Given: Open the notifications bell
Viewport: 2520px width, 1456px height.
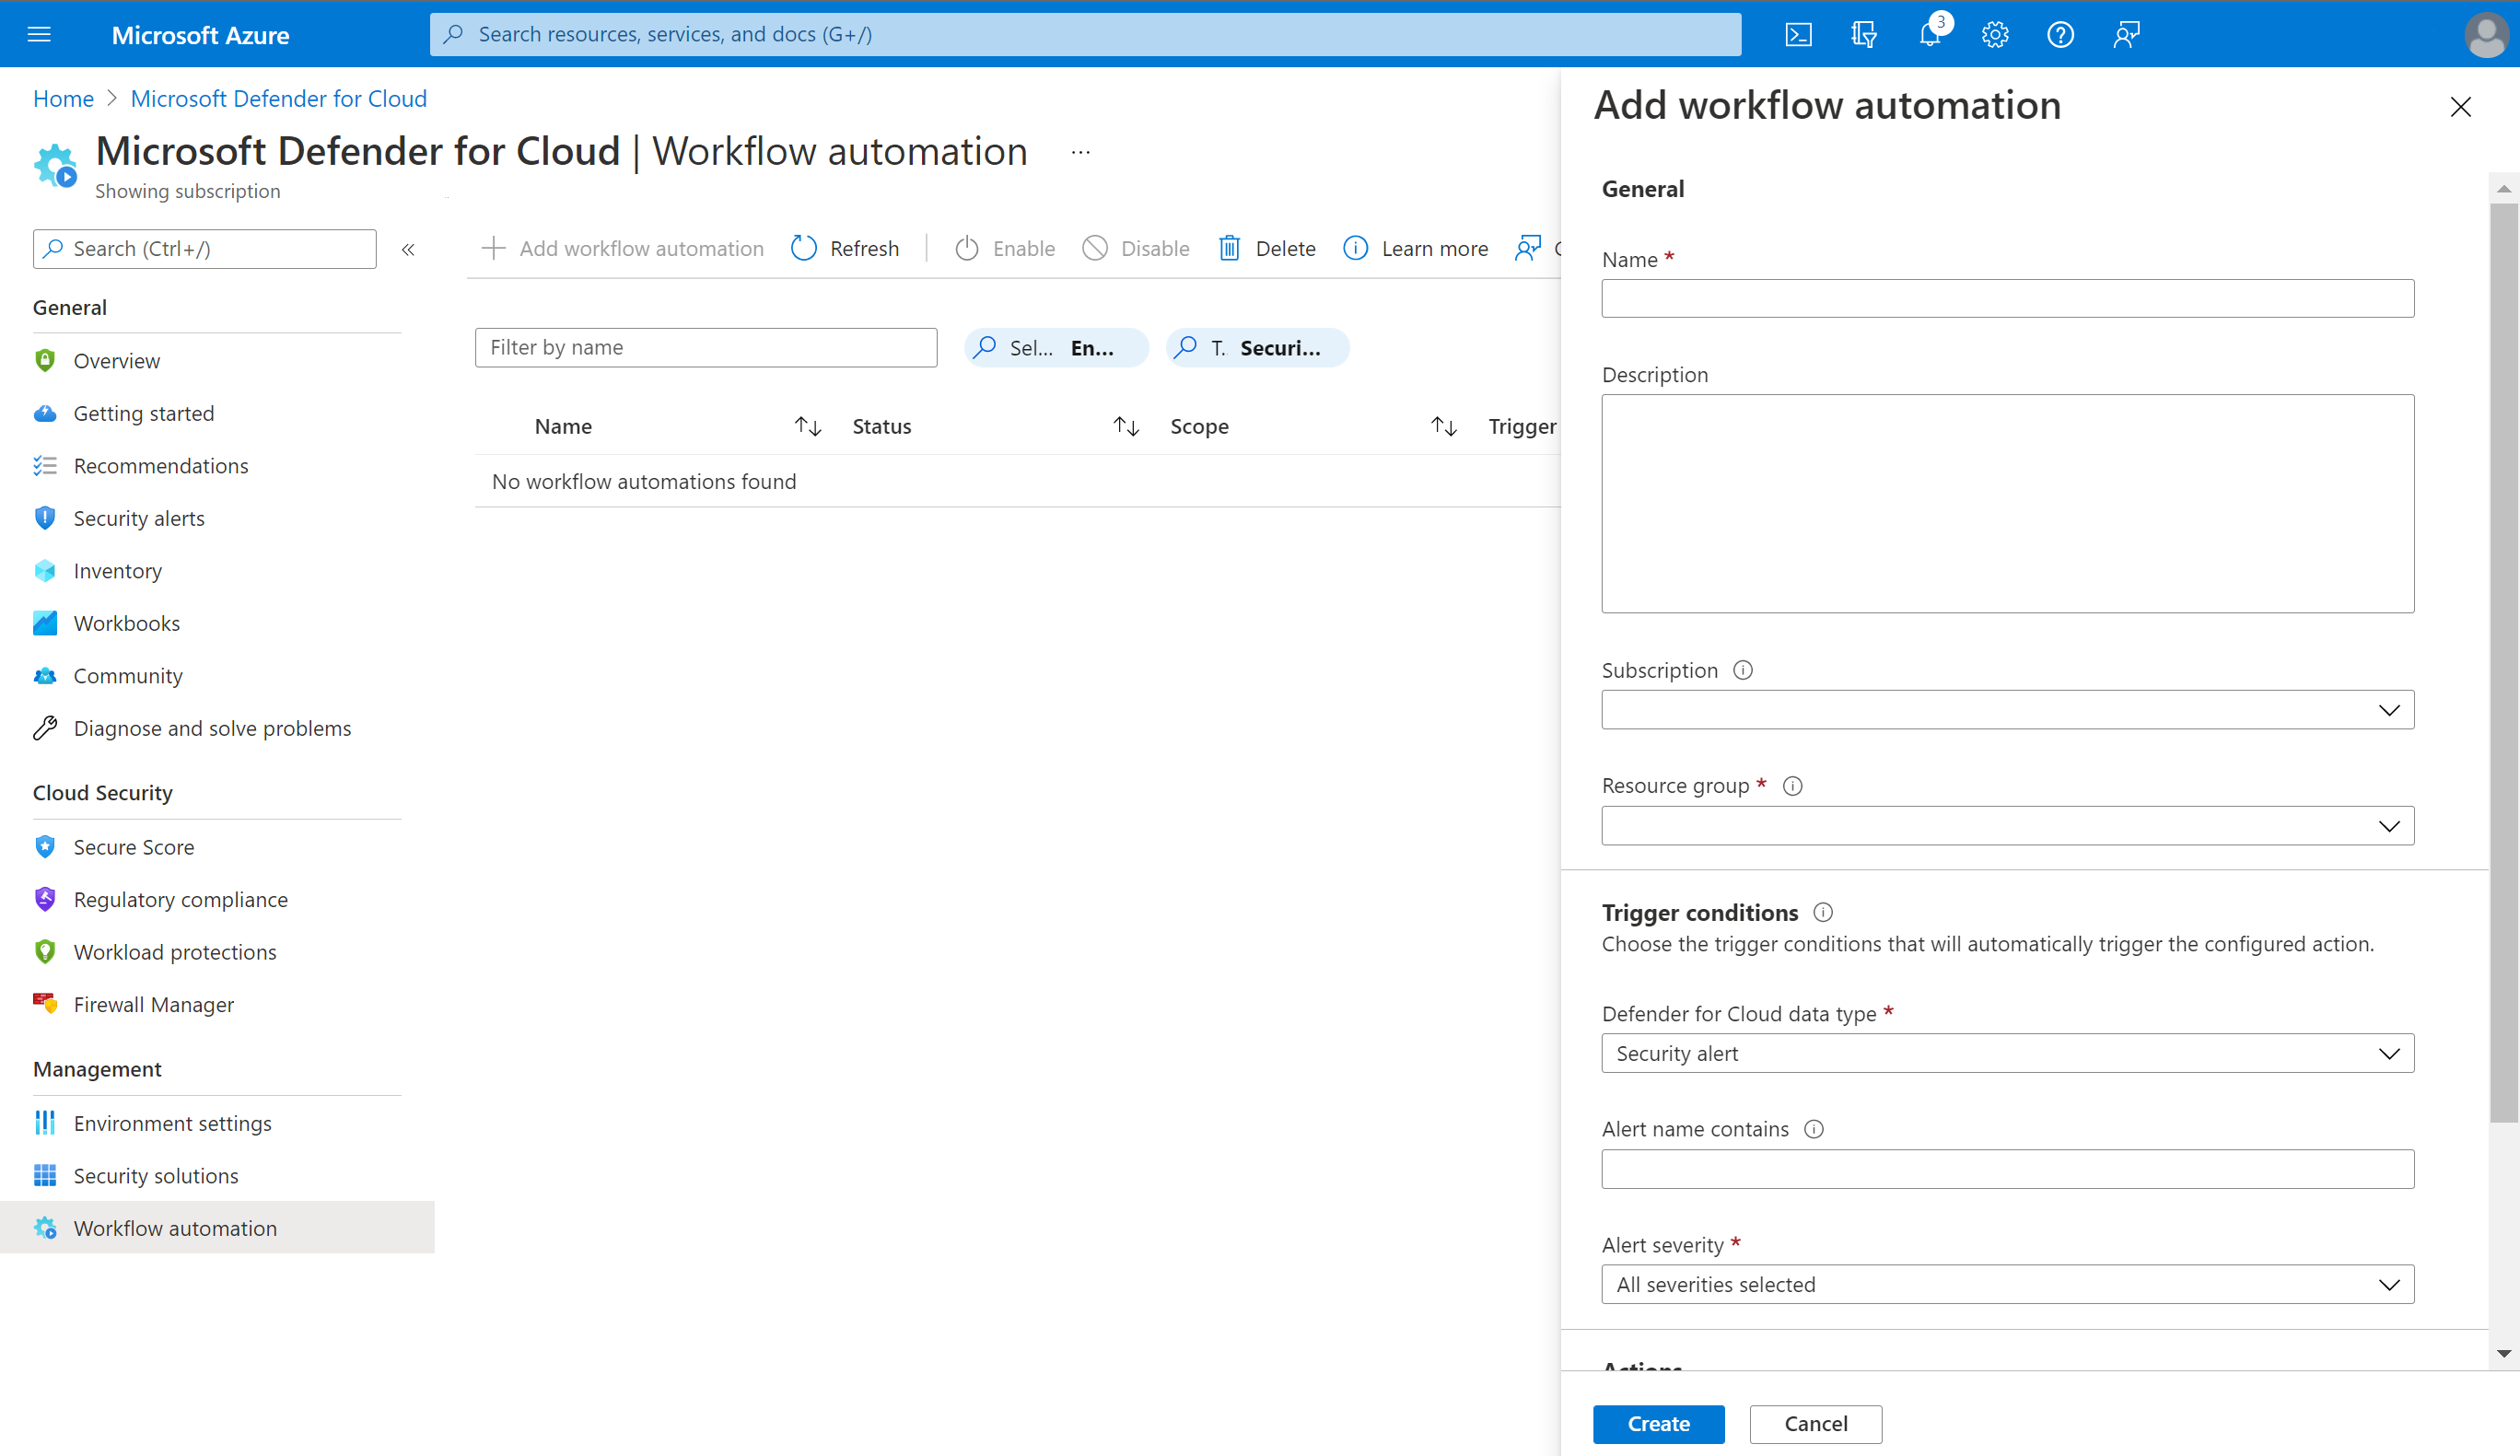Looking at the screenshot, I should pyautogui.click(x=1930, y=34).
